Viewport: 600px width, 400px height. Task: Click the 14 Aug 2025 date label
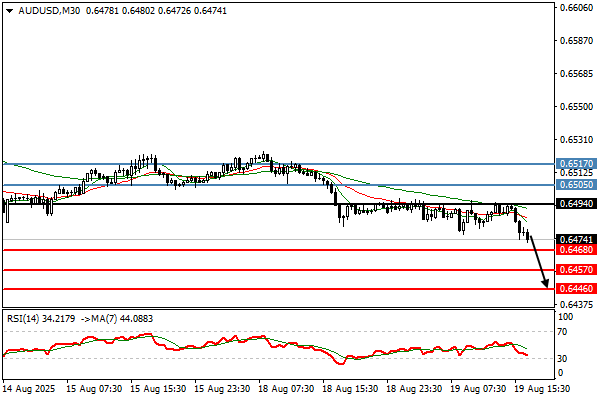29,389
